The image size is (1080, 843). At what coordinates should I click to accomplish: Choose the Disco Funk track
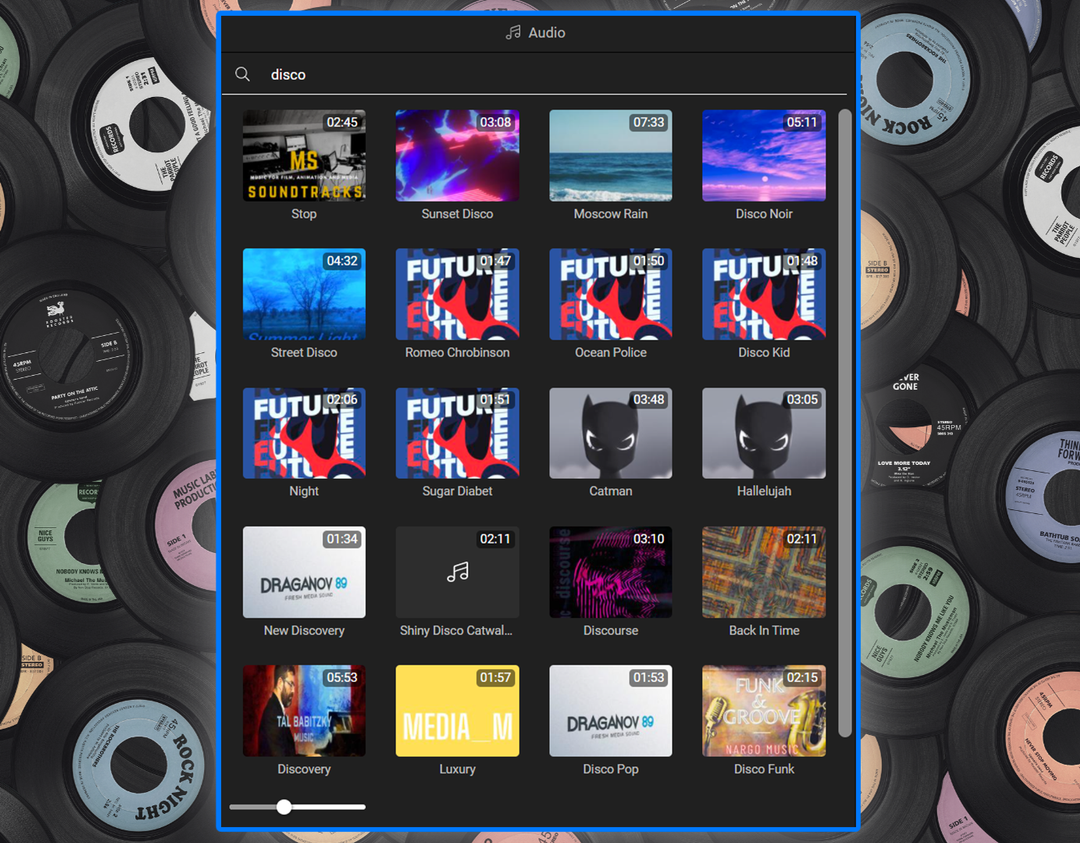pyautogui.click(x=763, y=710)
